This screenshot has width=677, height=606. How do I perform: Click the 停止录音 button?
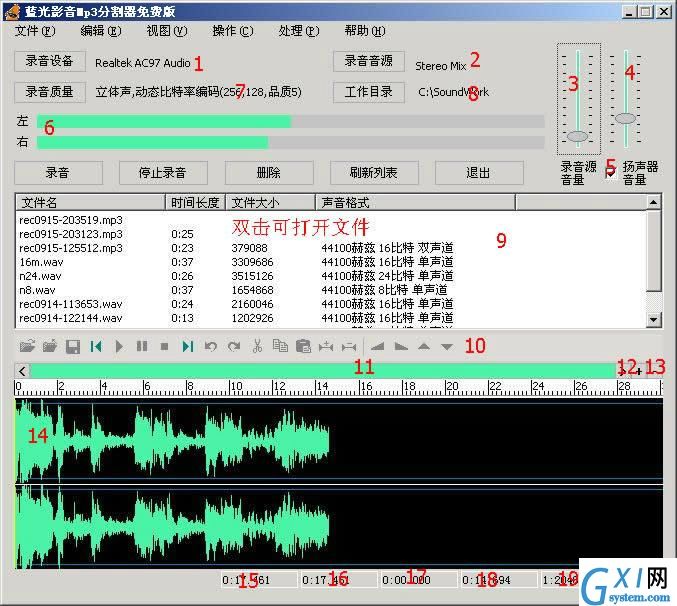163,173
